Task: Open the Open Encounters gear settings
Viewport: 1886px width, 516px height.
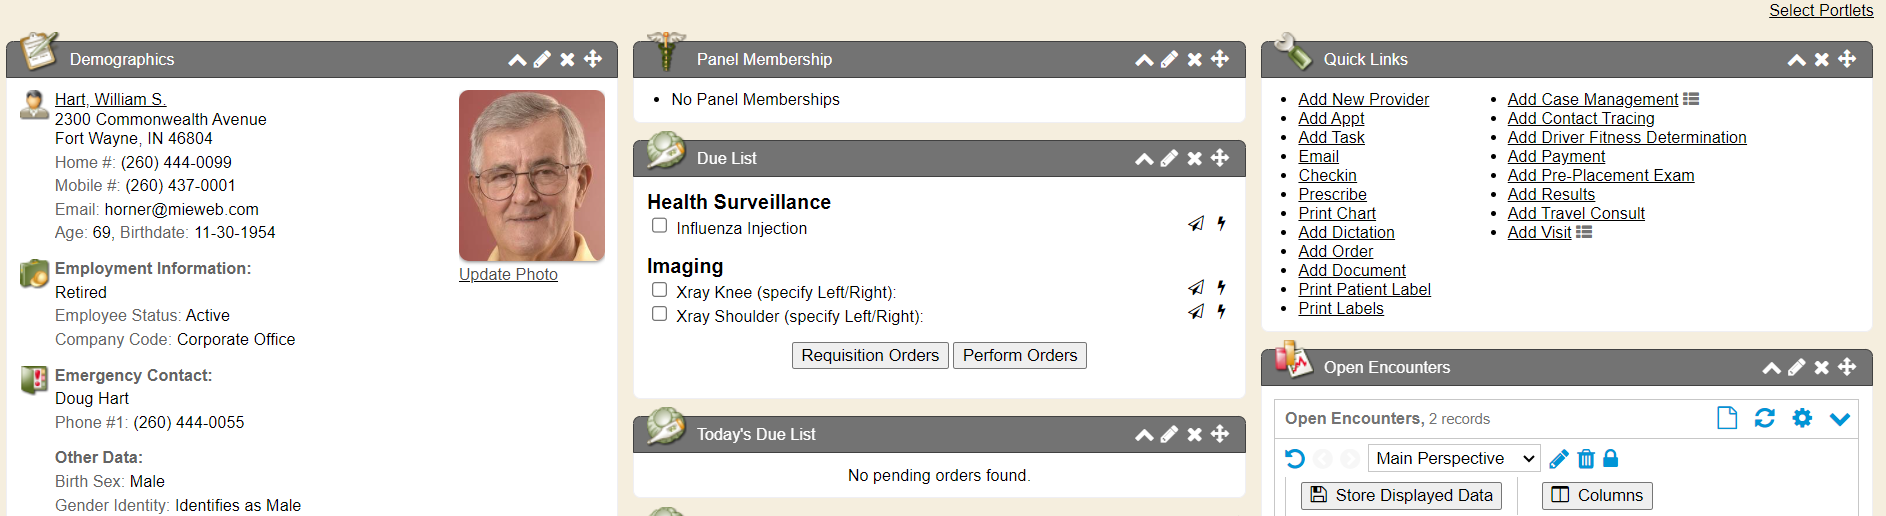Action: [x=1802, y=418]
